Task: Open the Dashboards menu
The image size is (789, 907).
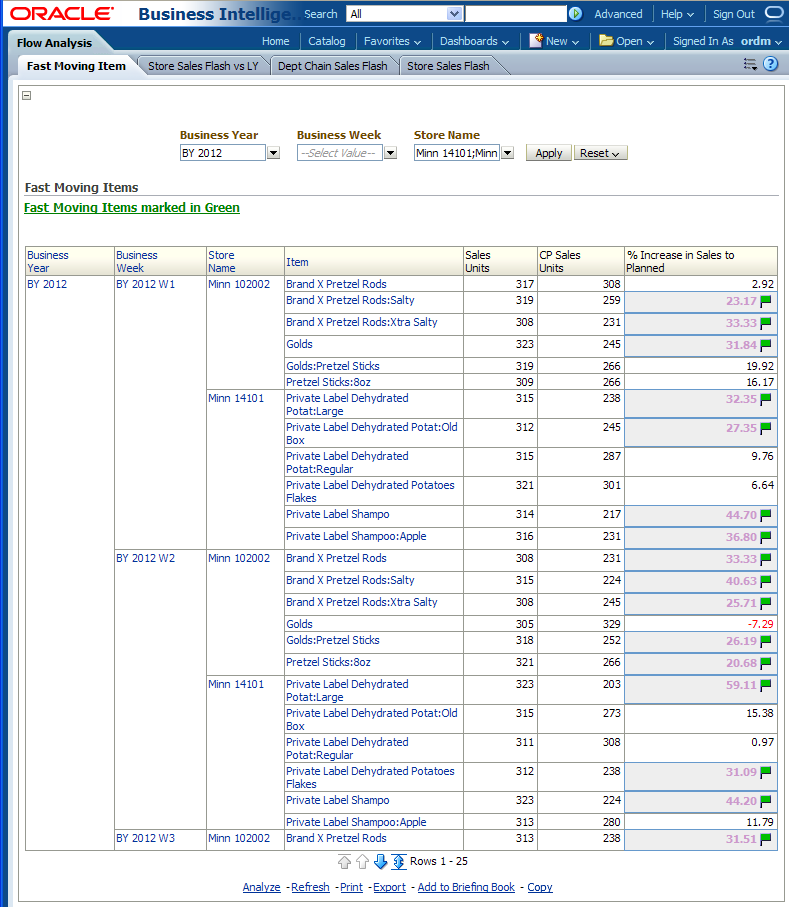Action: pyautogui.click(x=474, y=41)
